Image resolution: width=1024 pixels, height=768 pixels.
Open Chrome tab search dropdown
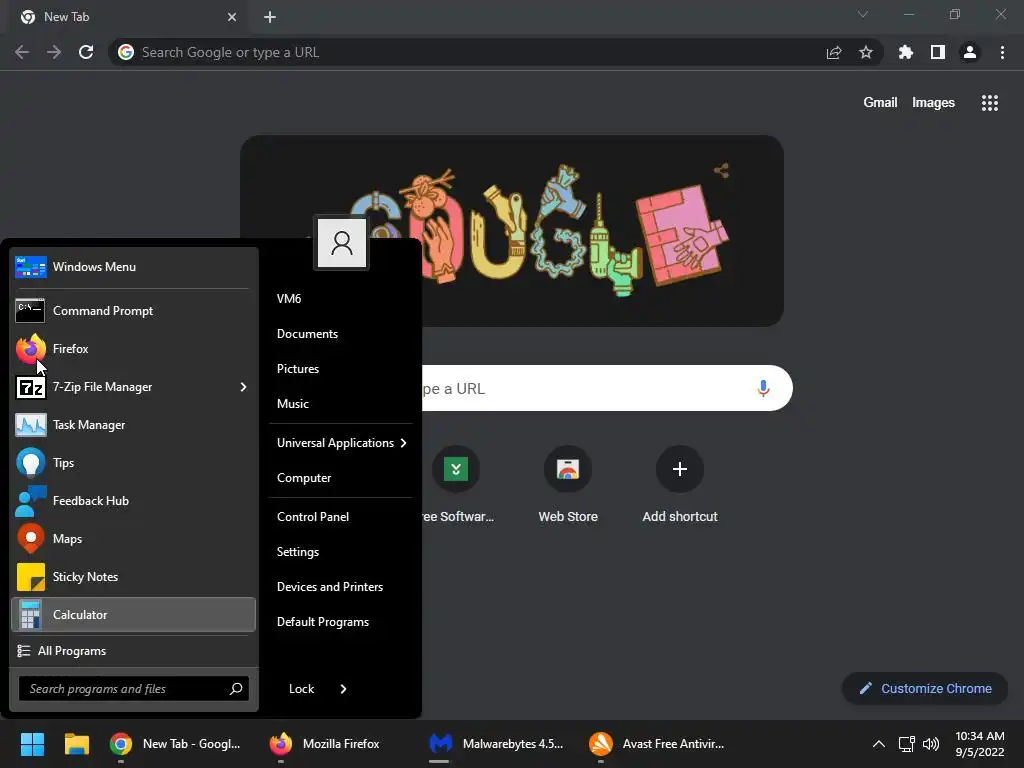click(x=863, y=14)
